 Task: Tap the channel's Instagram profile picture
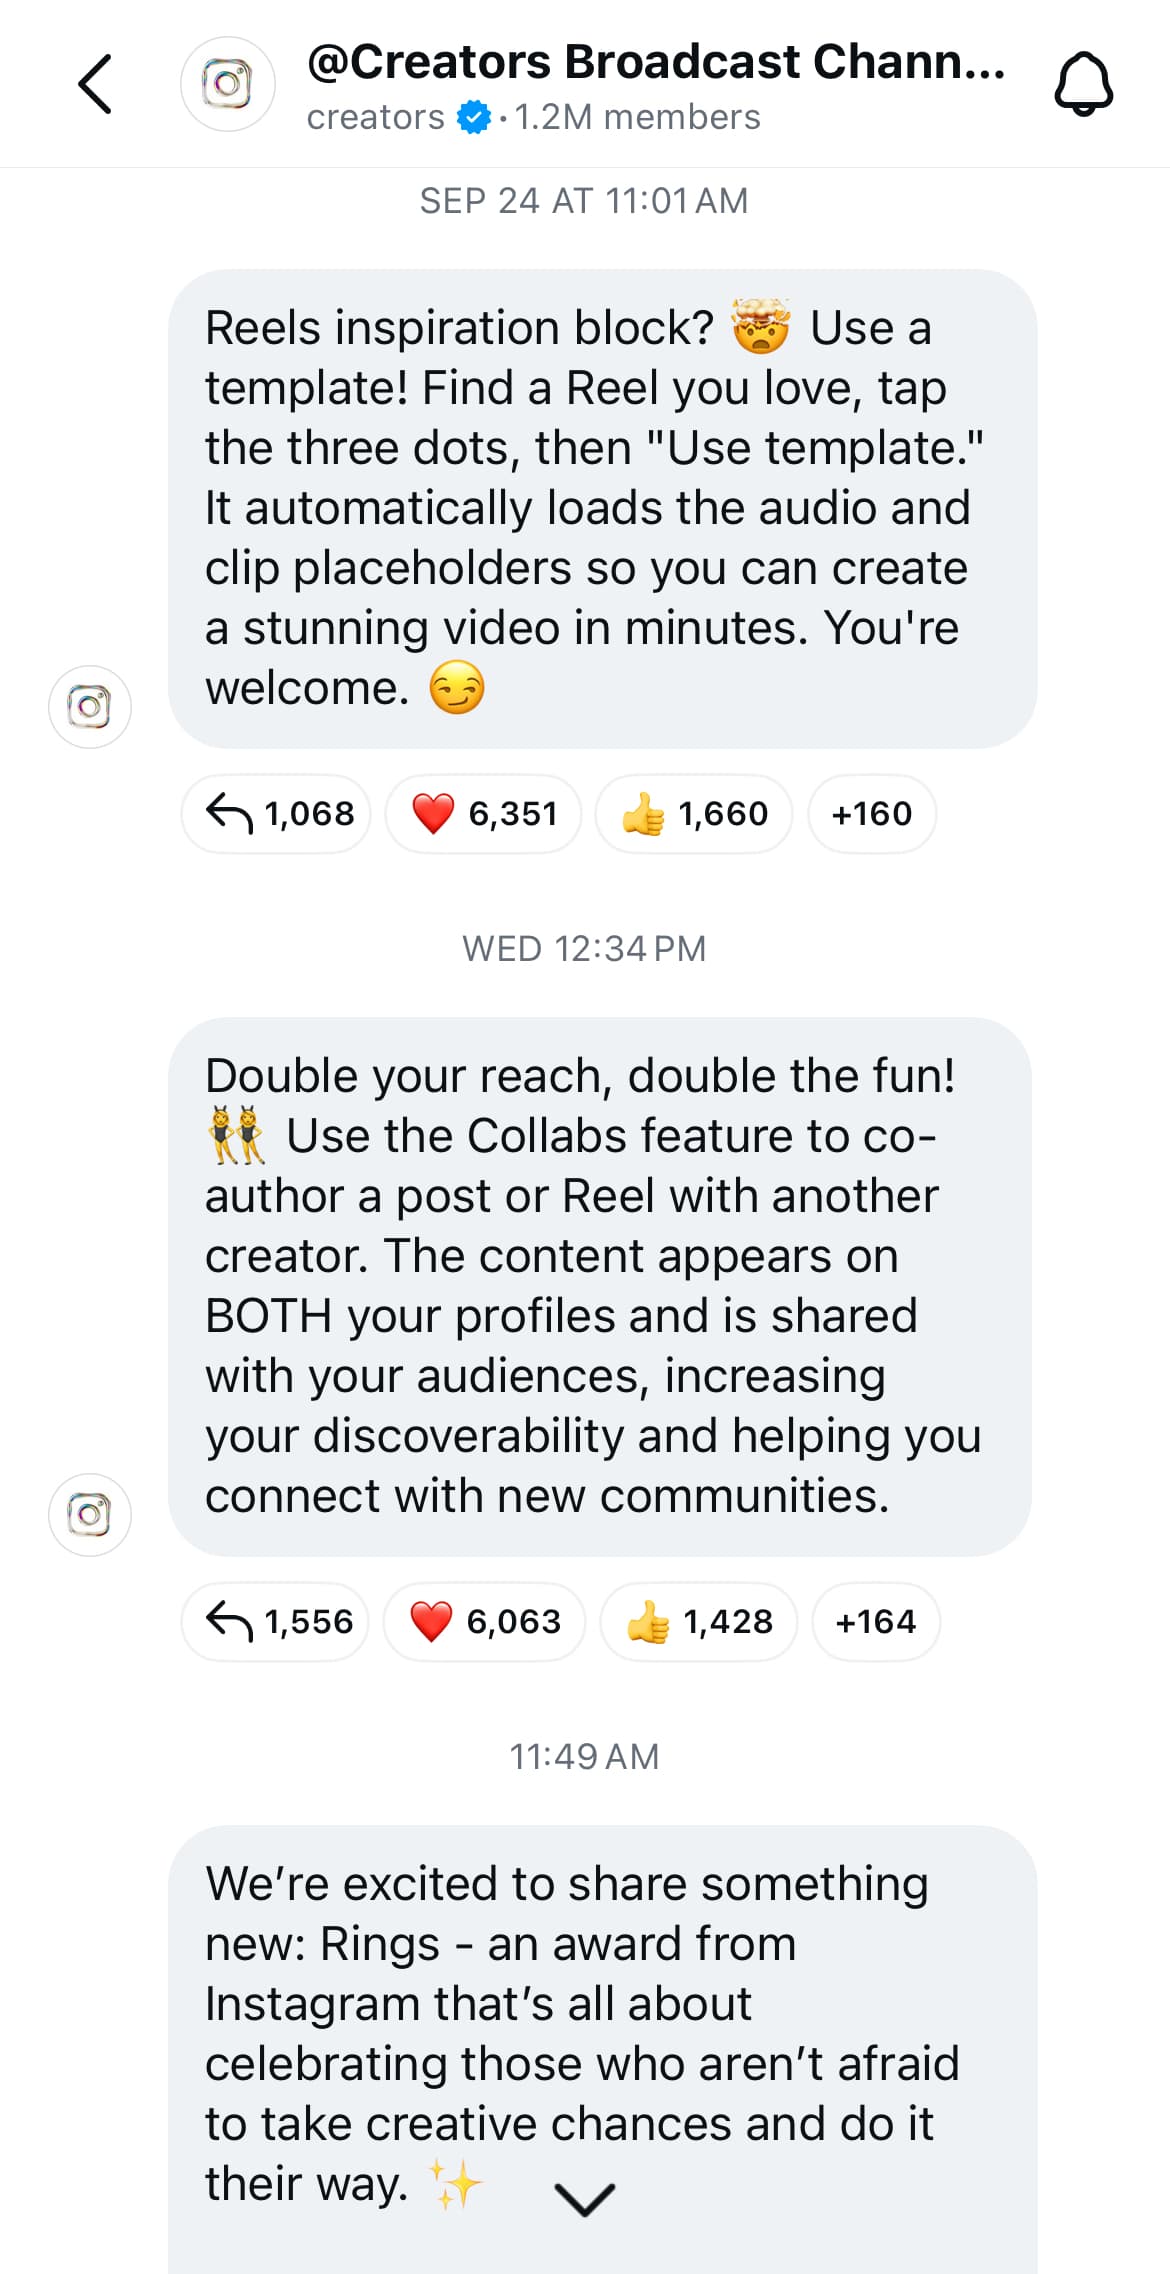tap(228, 84)
